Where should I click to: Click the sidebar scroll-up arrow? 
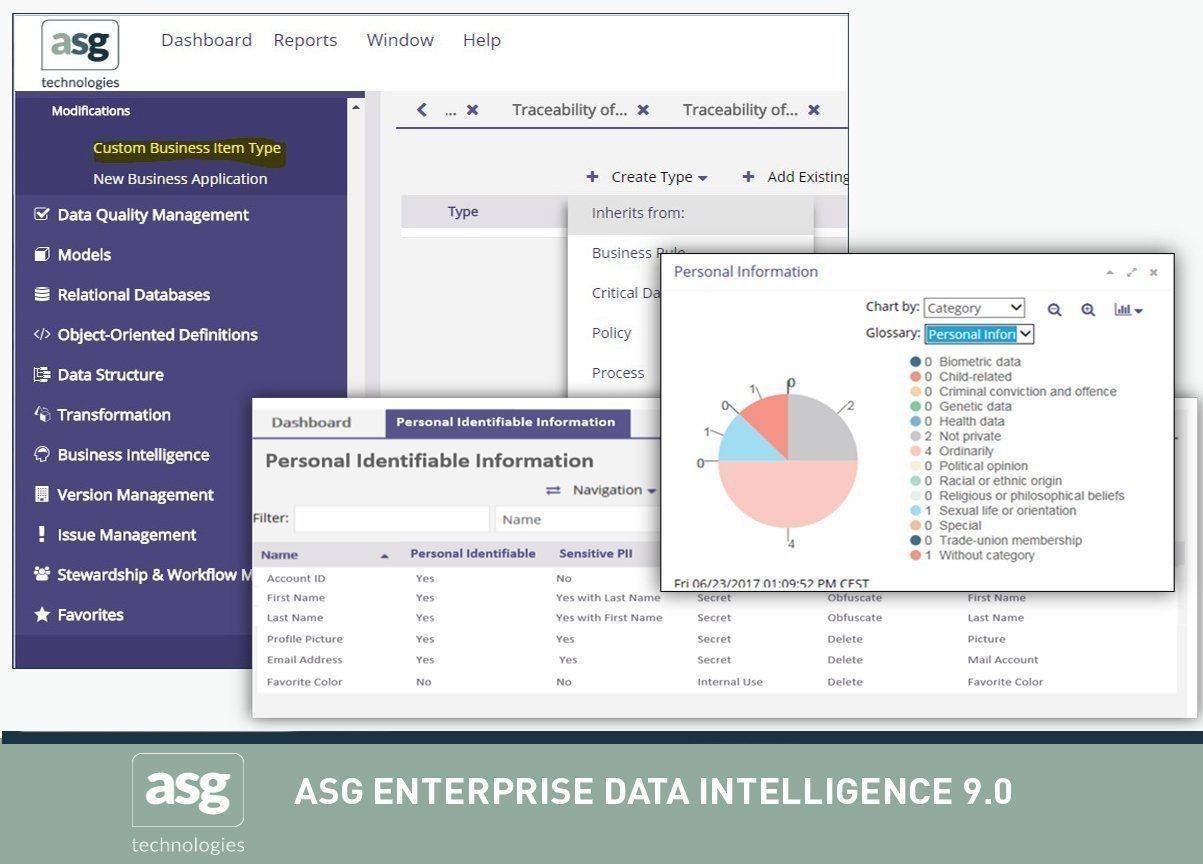coord(356,106)
